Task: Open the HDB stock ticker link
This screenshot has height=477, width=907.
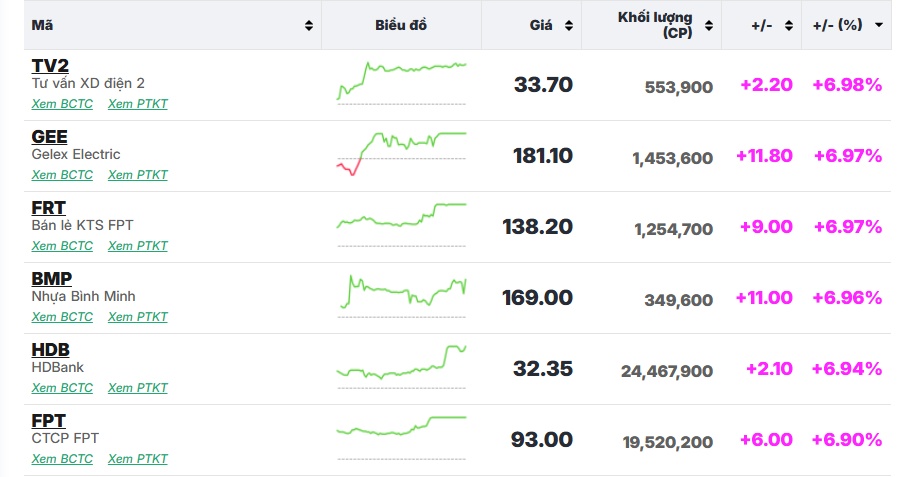Action: (x=50, y=350)
